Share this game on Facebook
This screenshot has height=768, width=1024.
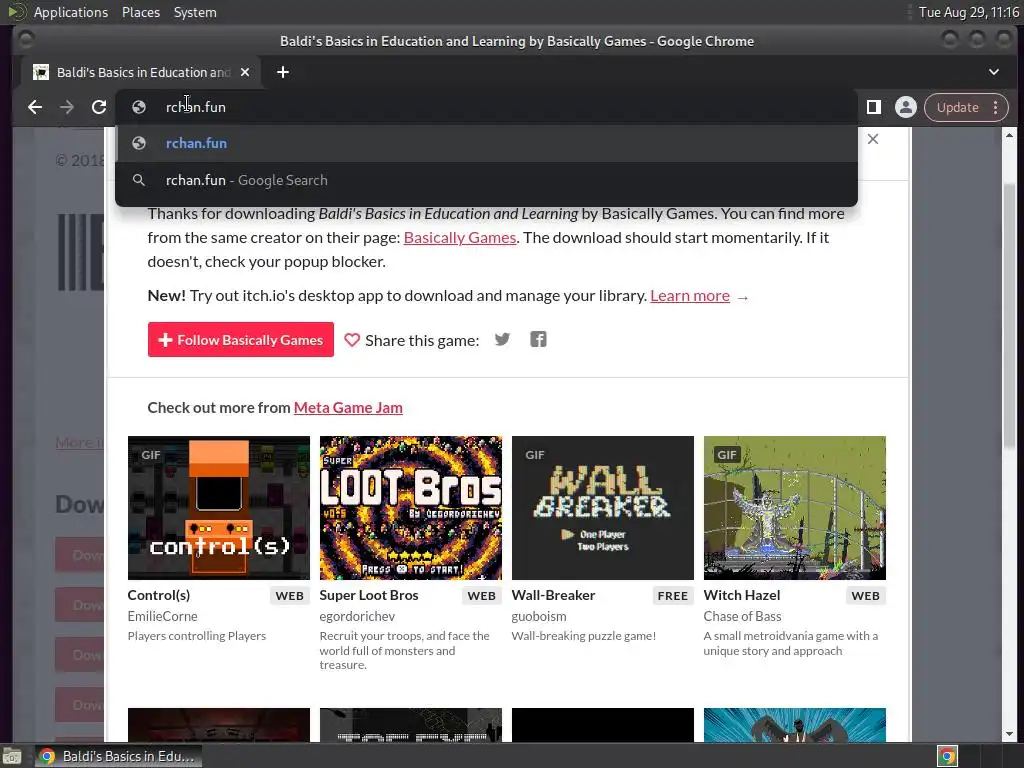[x=538, y=340]
